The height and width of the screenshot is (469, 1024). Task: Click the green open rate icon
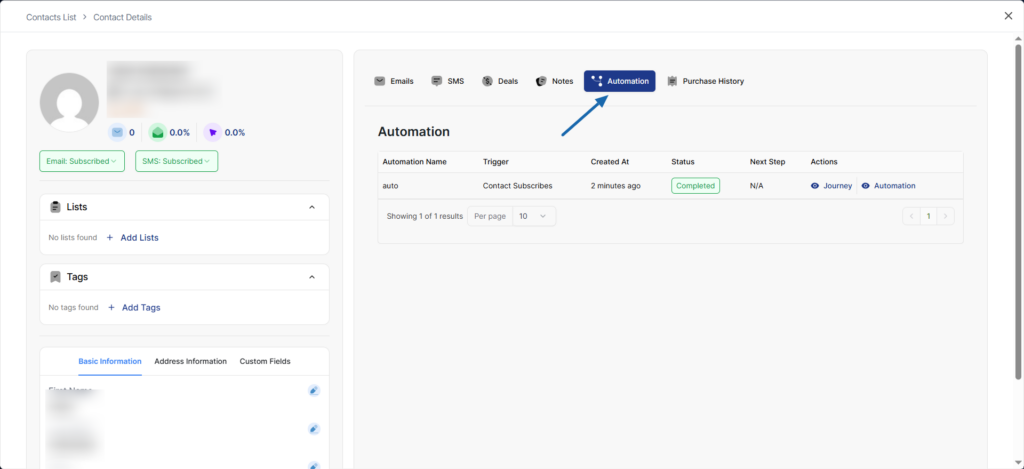[x=158, y=132]
